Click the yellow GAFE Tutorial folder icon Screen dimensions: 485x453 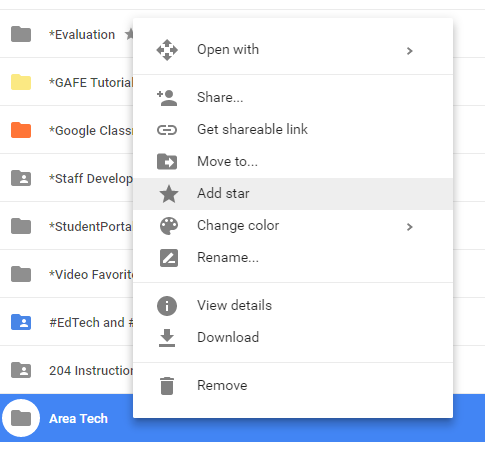coord(21,82)
